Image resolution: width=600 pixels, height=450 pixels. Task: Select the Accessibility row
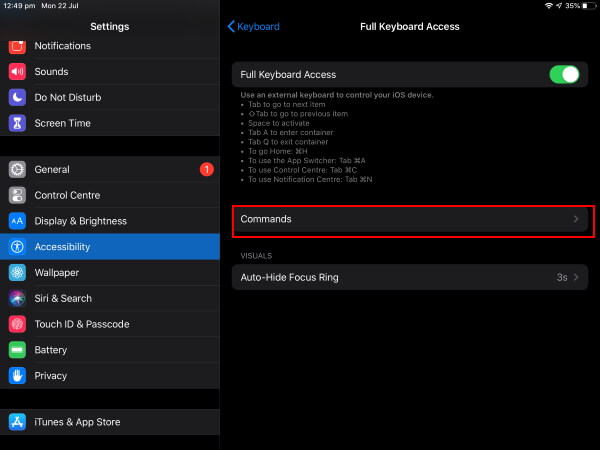pyautogui.click(x=110, y=247)
